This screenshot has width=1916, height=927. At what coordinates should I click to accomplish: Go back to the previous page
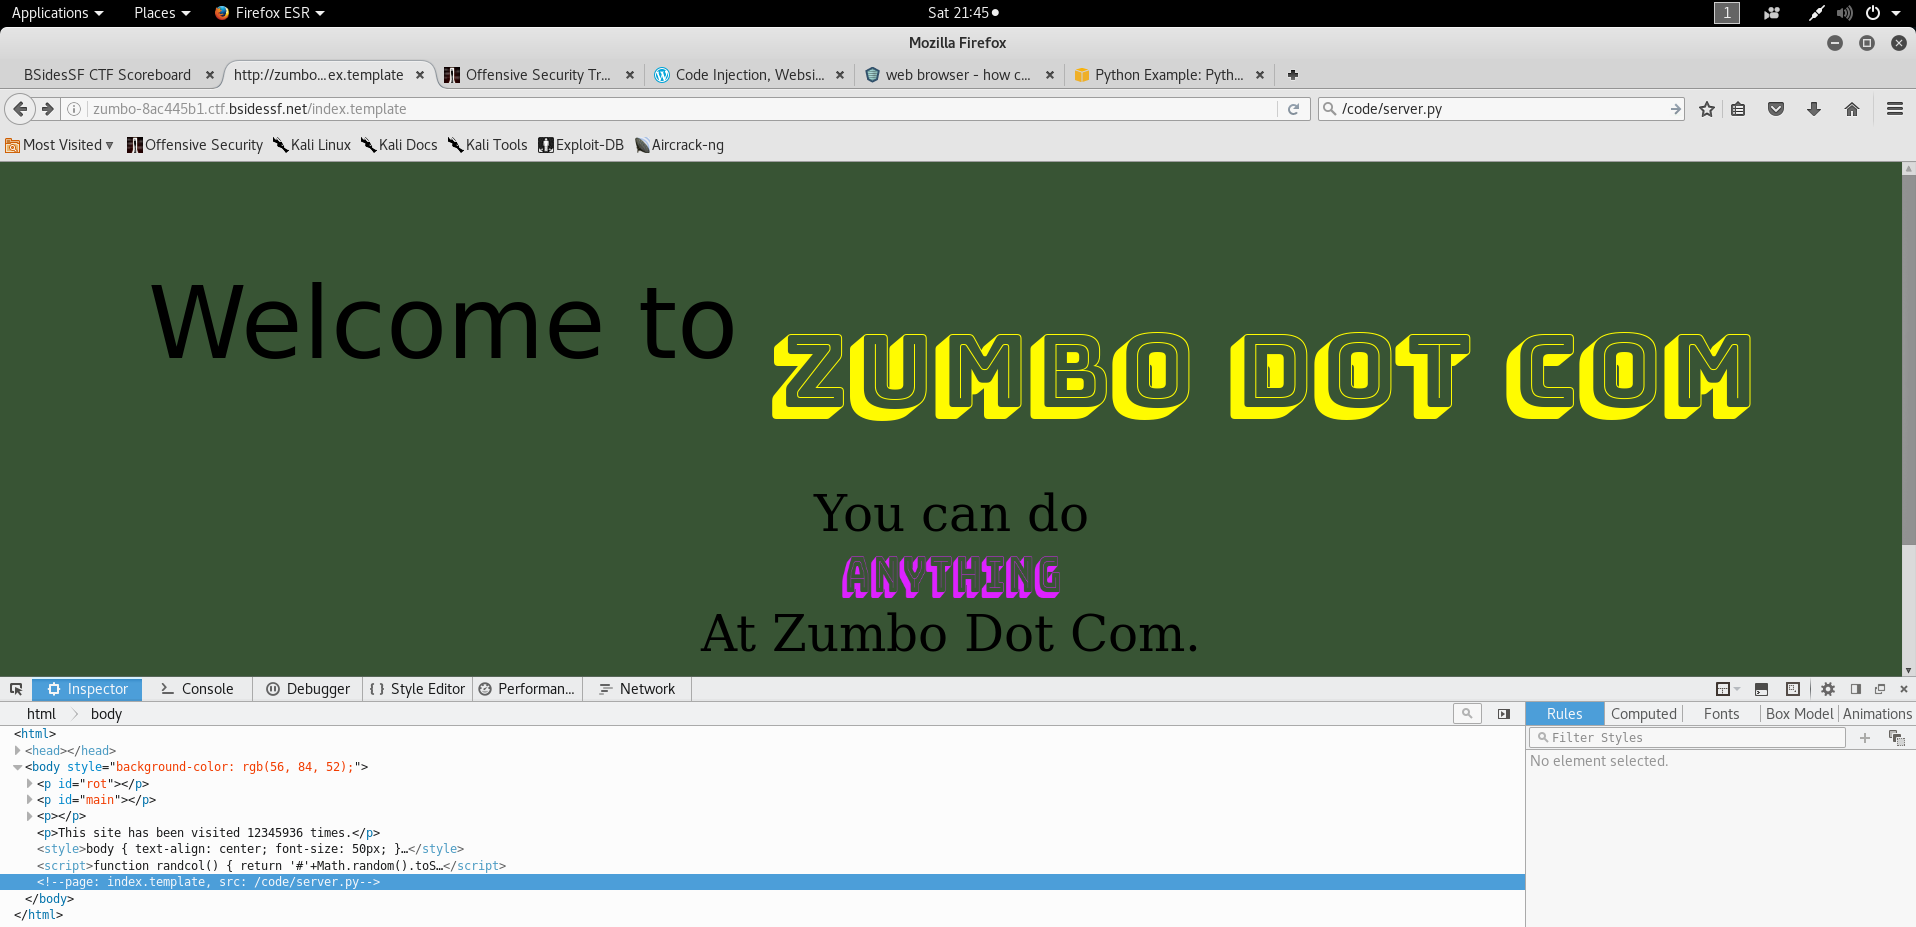point(20,109)
